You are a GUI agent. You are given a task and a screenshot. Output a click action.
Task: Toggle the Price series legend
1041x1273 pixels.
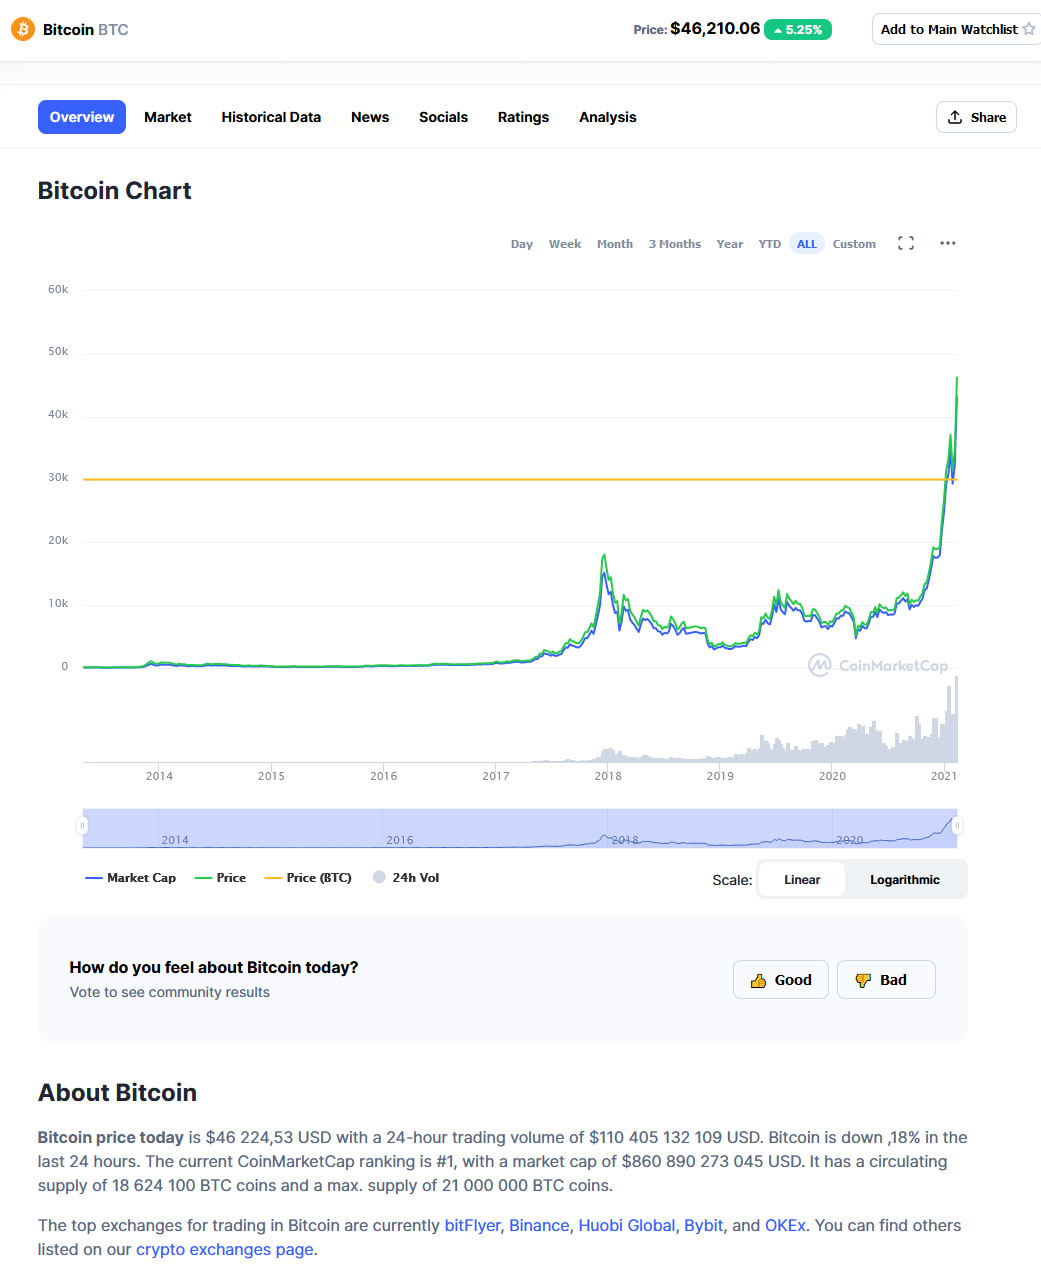221,878
